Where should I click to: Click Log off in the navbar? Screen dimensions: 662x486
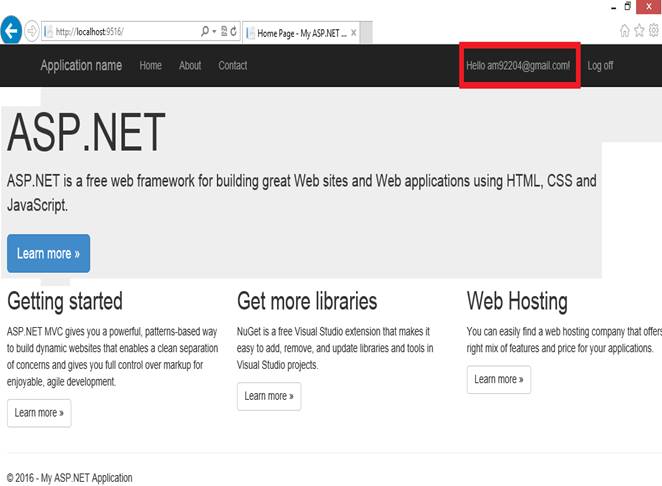pyautogui.click(x=600, y=65)
